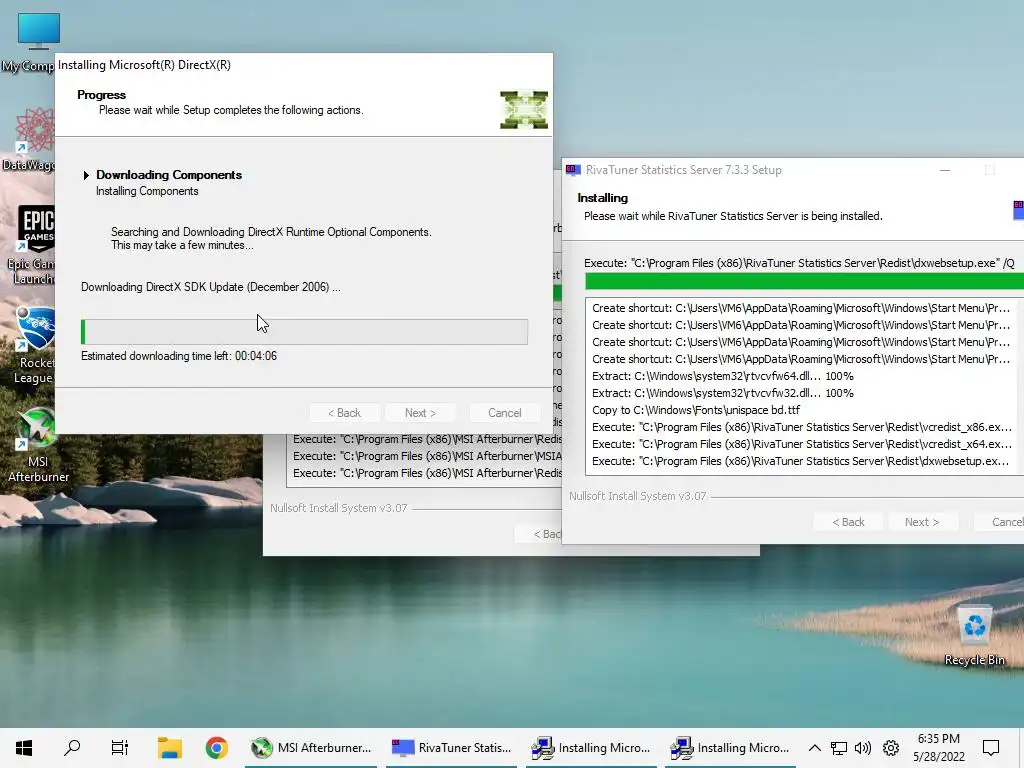
Task: Open taskbar Search
Action: coord(72,748)
